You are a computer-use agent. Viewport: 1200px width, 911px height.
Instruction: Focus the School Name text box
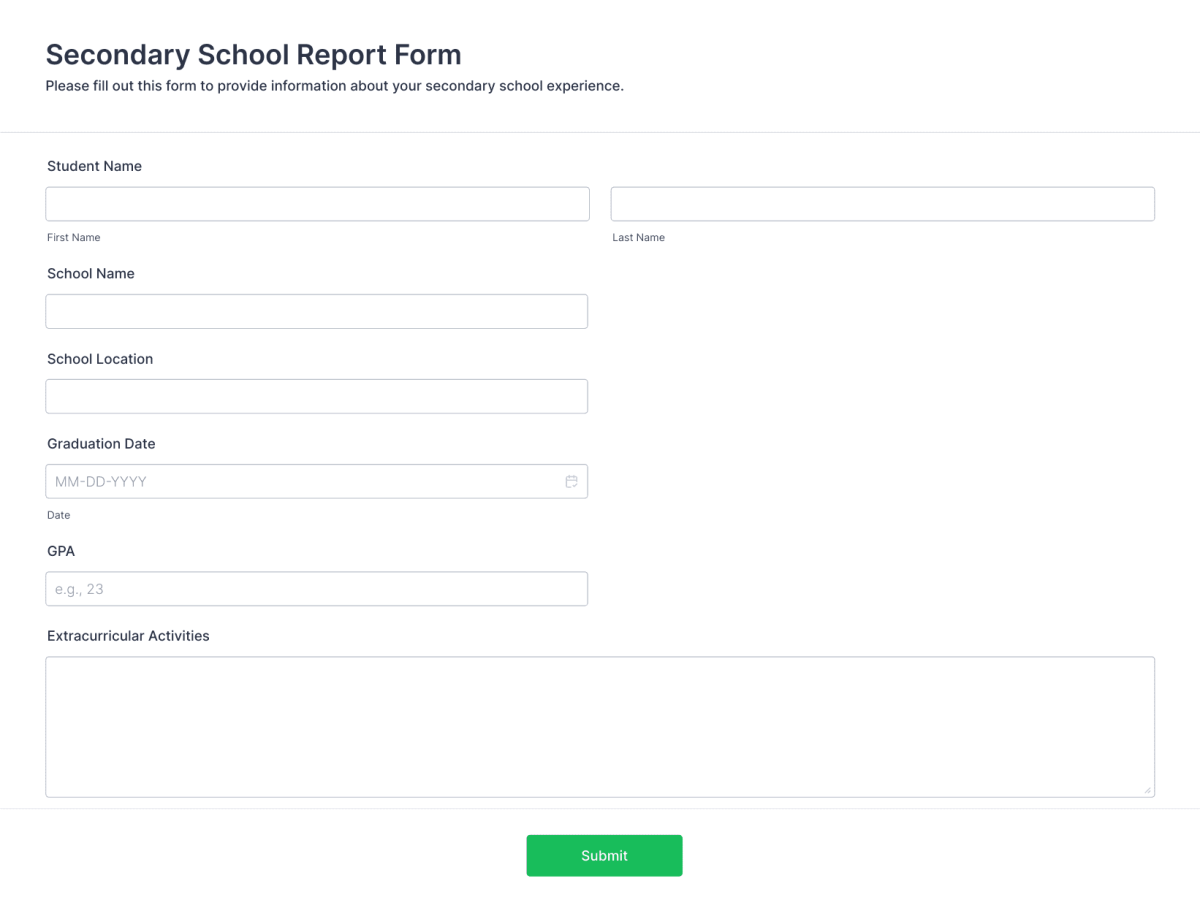click(x=316, y=311)
